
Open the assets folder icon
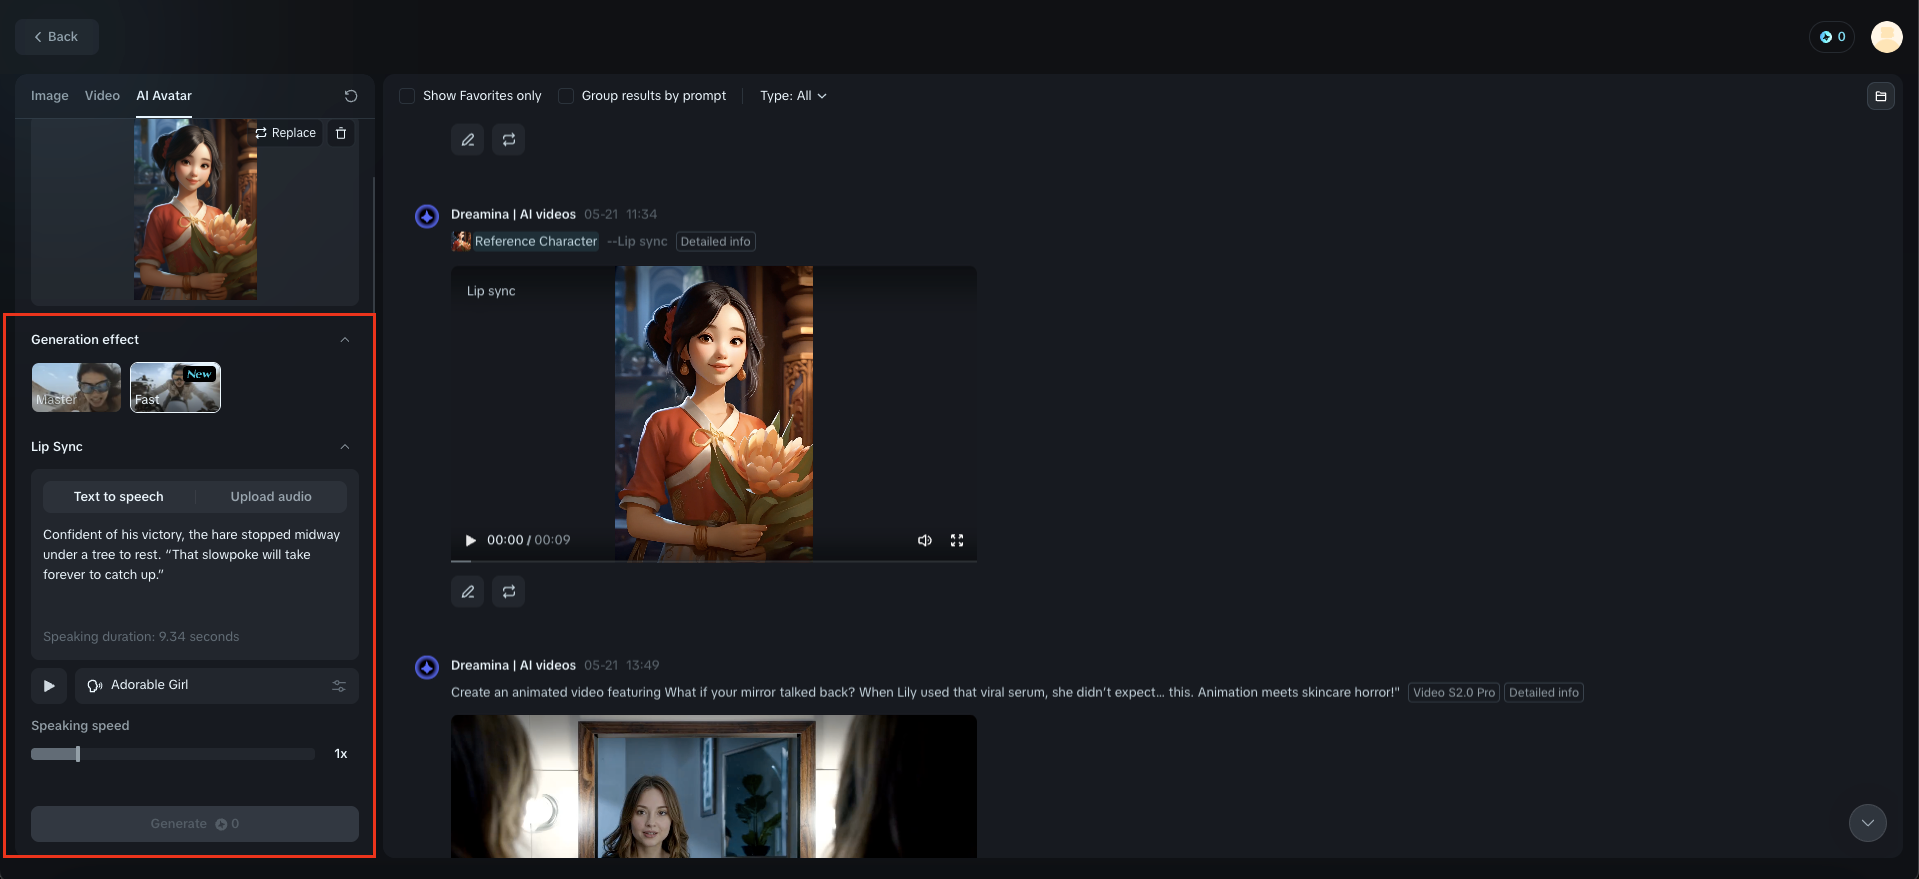pyautogui.click(x=1881, y=96)
